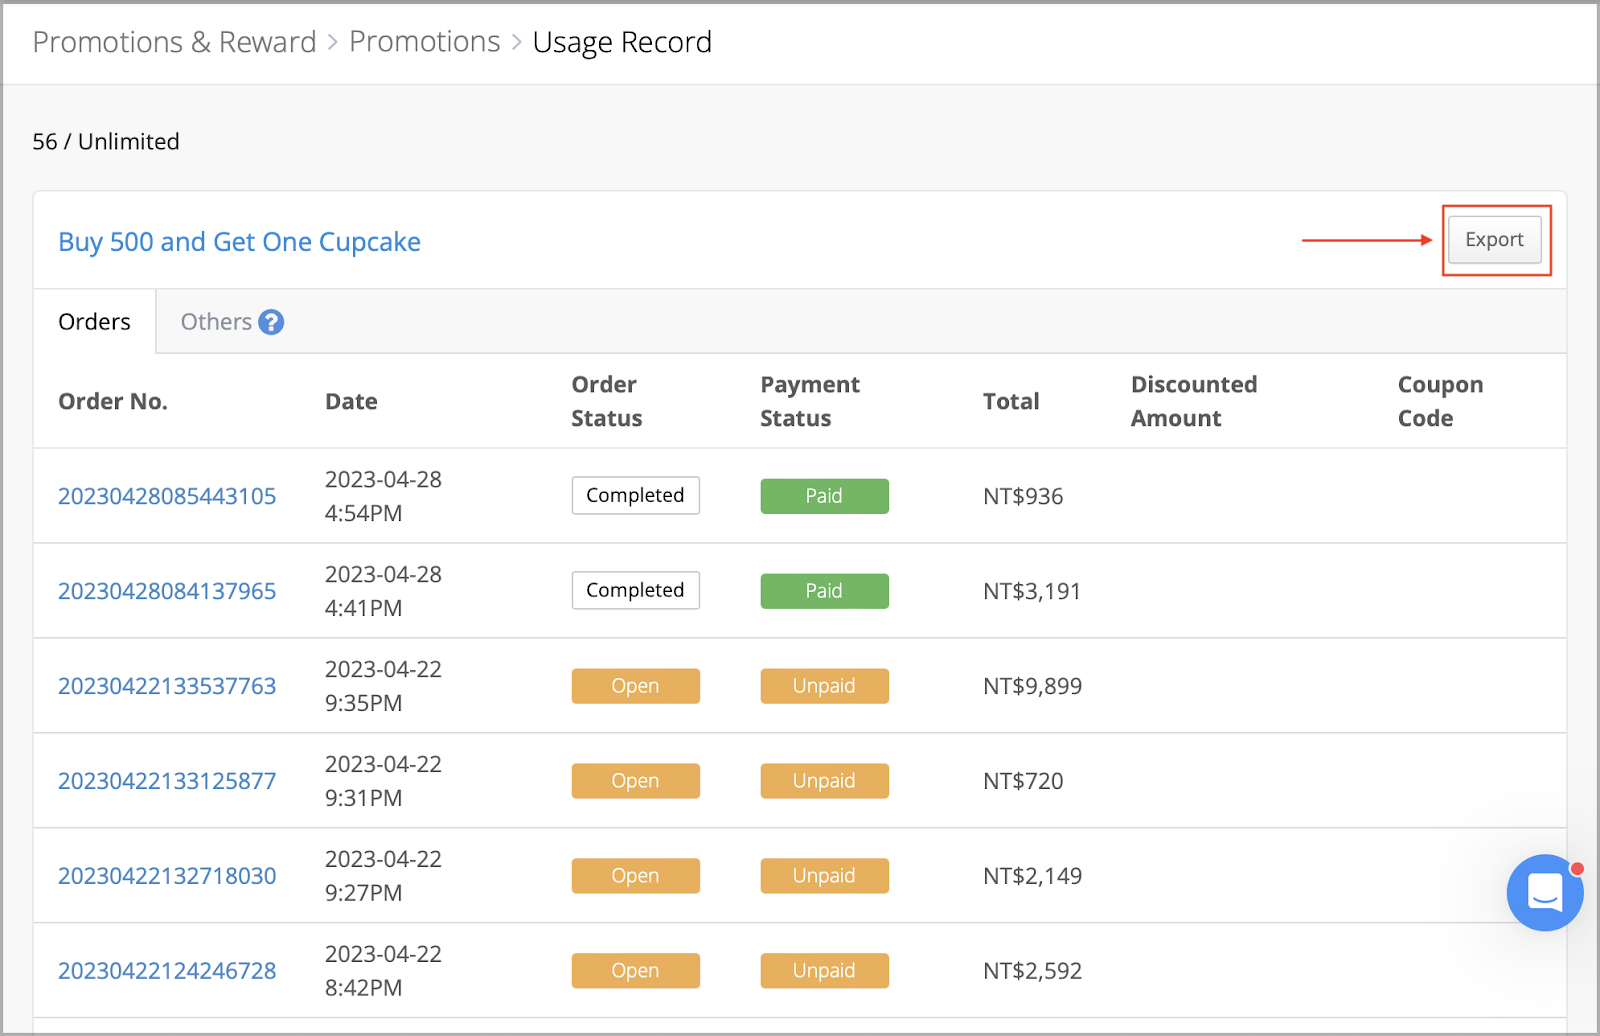Open order 20230422132718030

tap(167, 876)
